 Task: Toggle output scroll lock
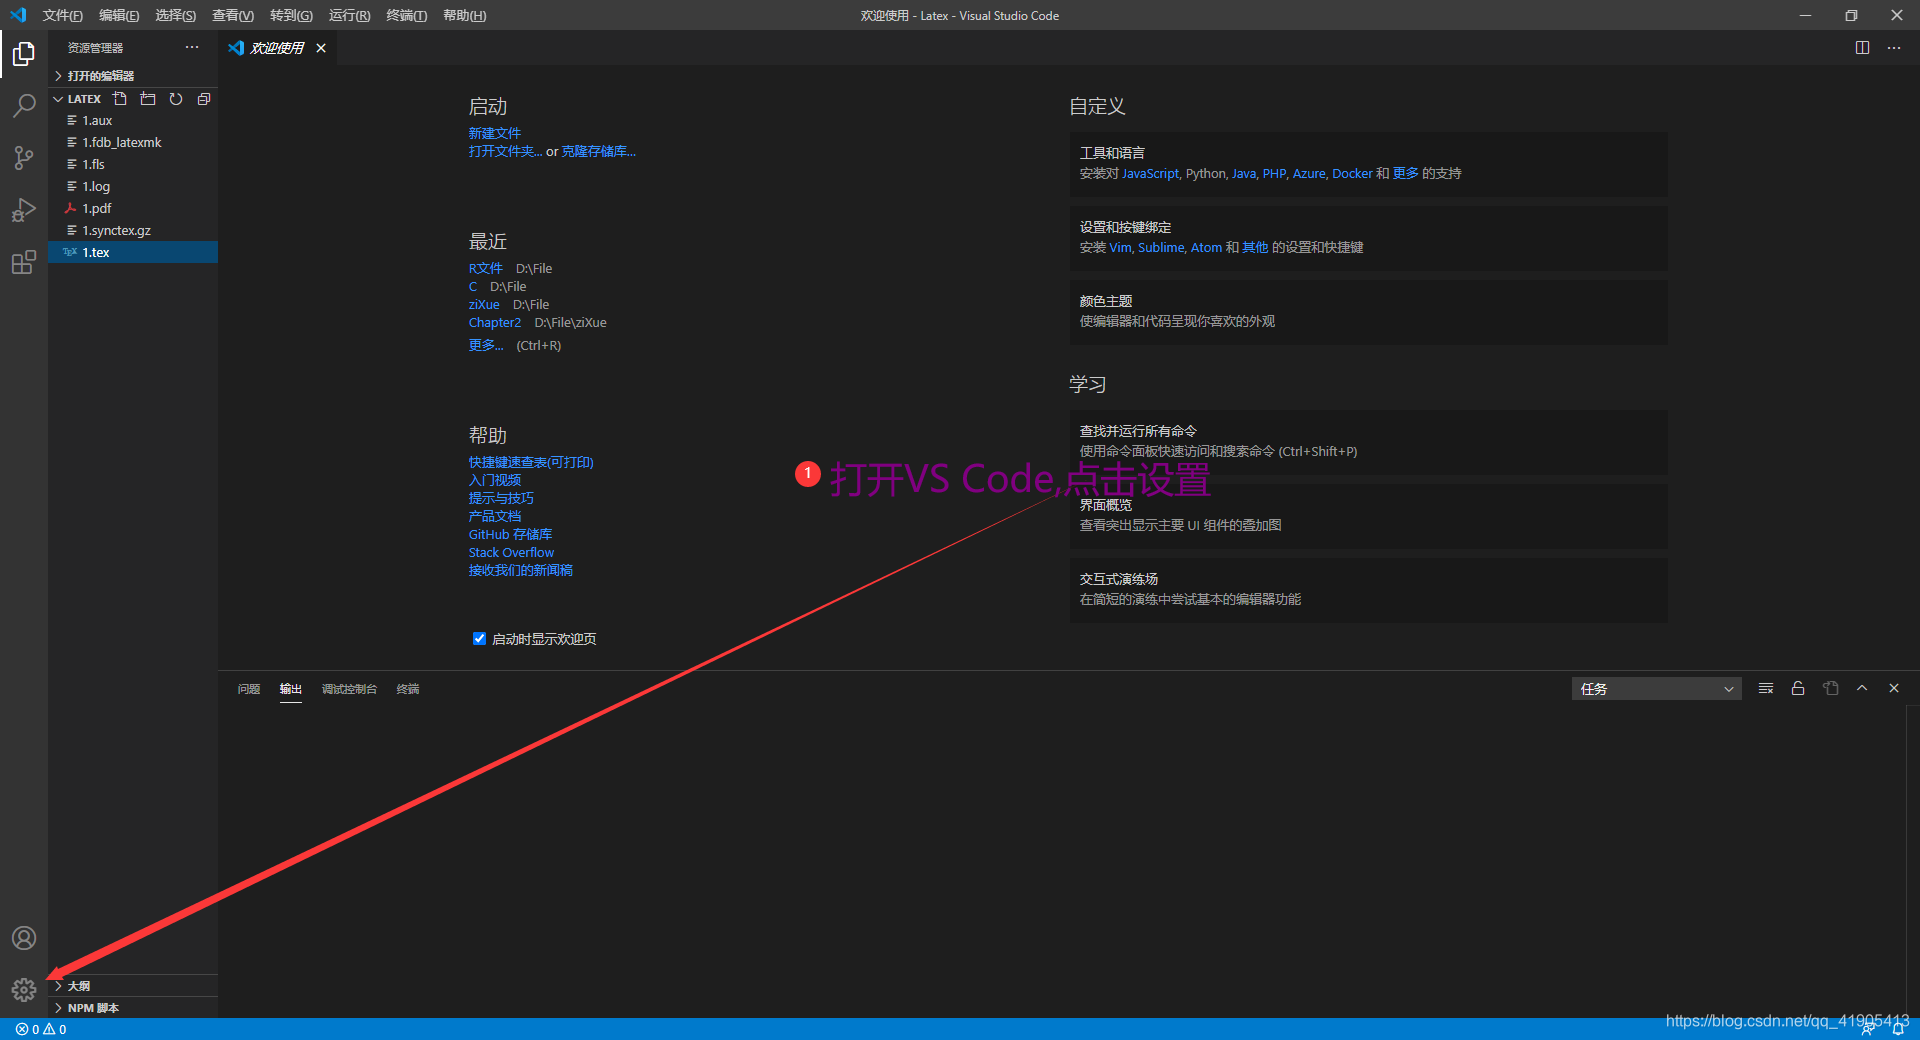click(x=1798, y=688)
